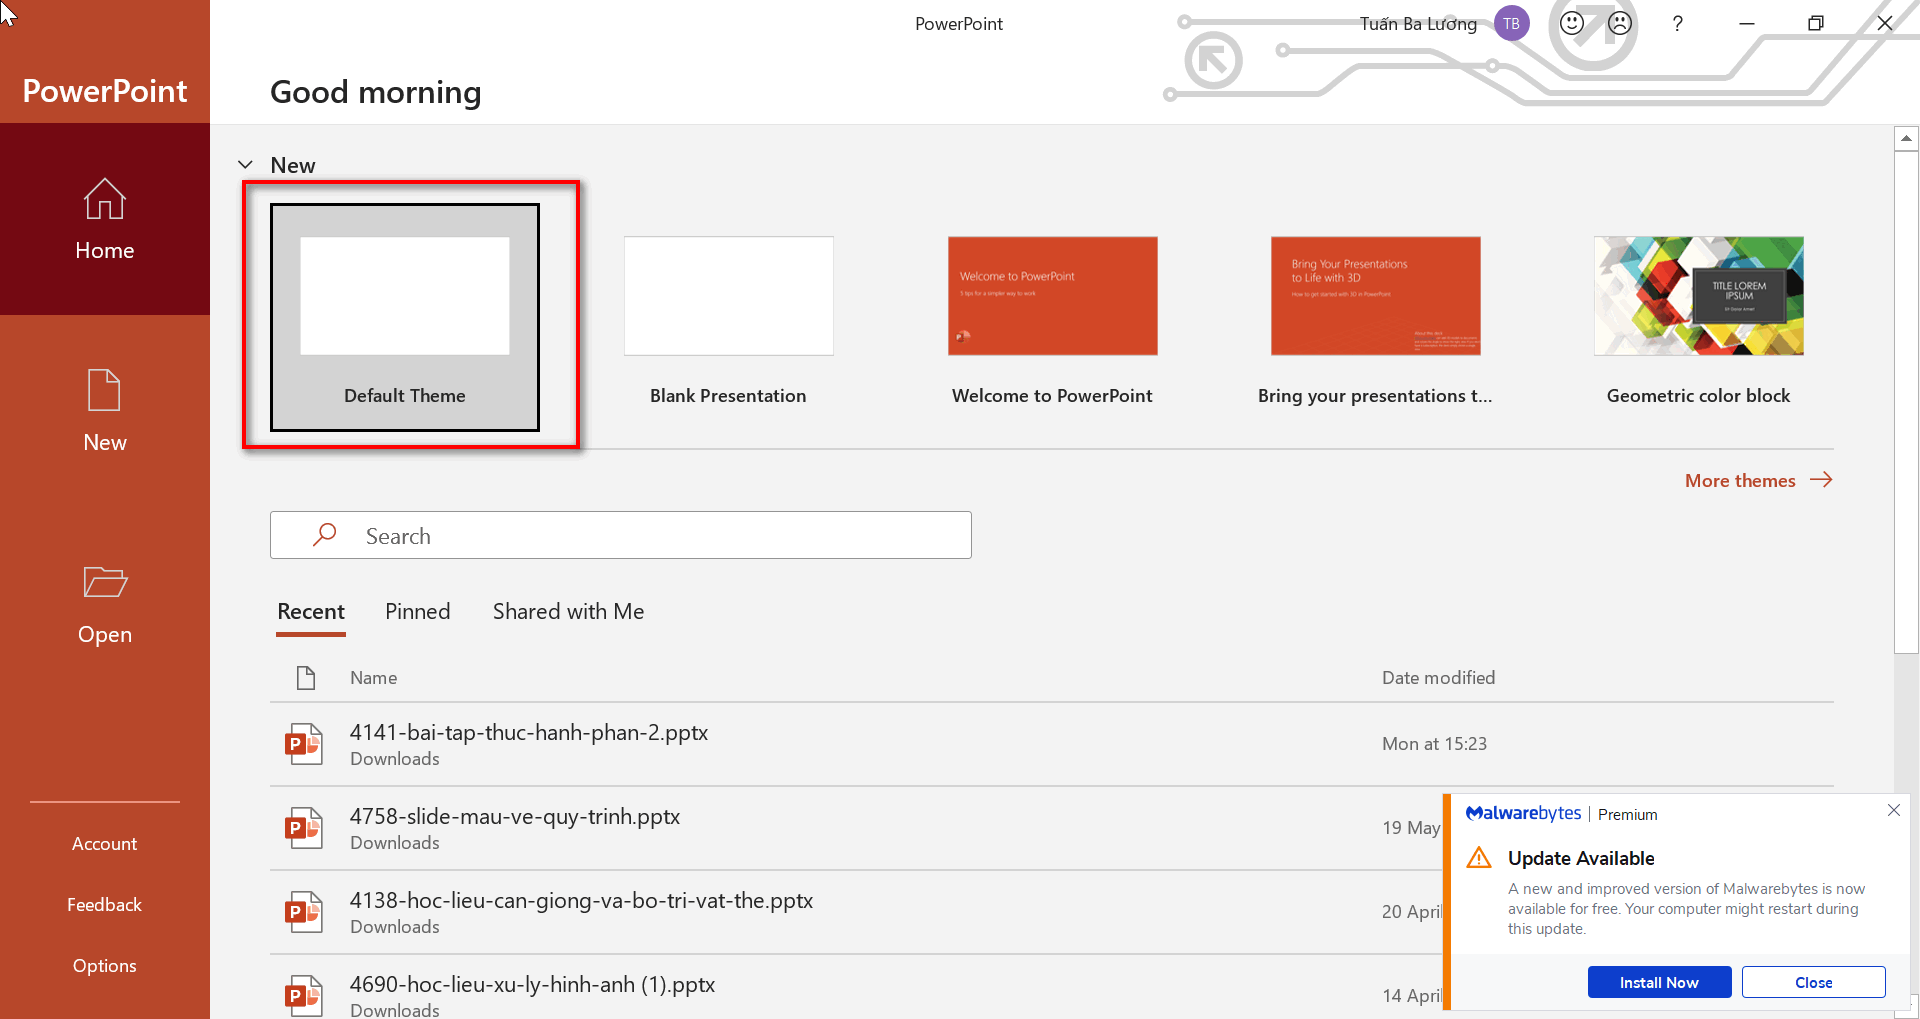Click the Malwarebytes logo in the popup

pyautogui.click(x=1523, y=813)
